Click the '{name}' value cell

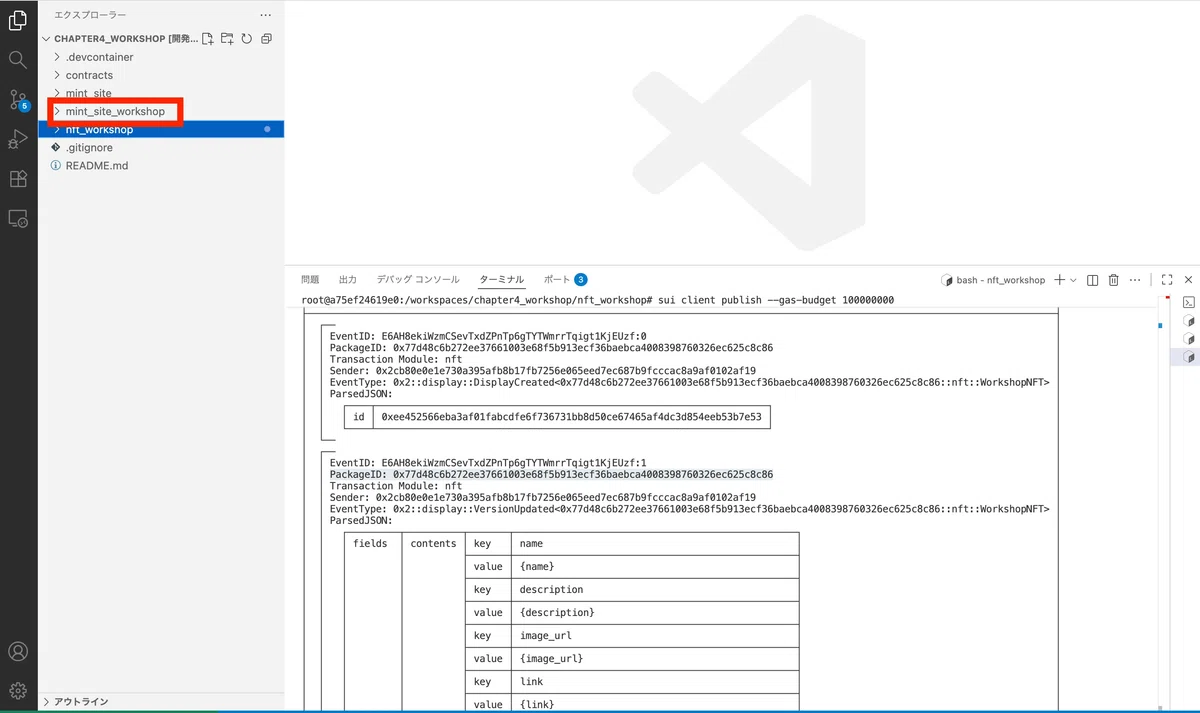point(655,566)
